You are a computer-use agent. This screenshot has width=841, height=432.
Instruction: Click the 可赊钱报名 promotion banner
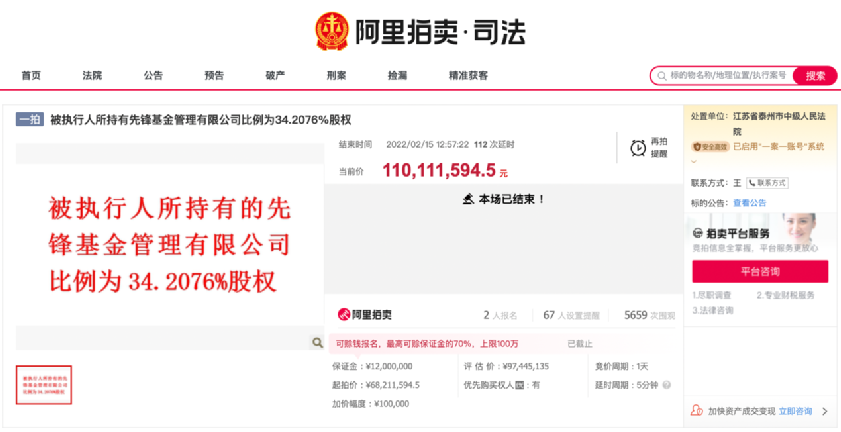tap(427, 343)
